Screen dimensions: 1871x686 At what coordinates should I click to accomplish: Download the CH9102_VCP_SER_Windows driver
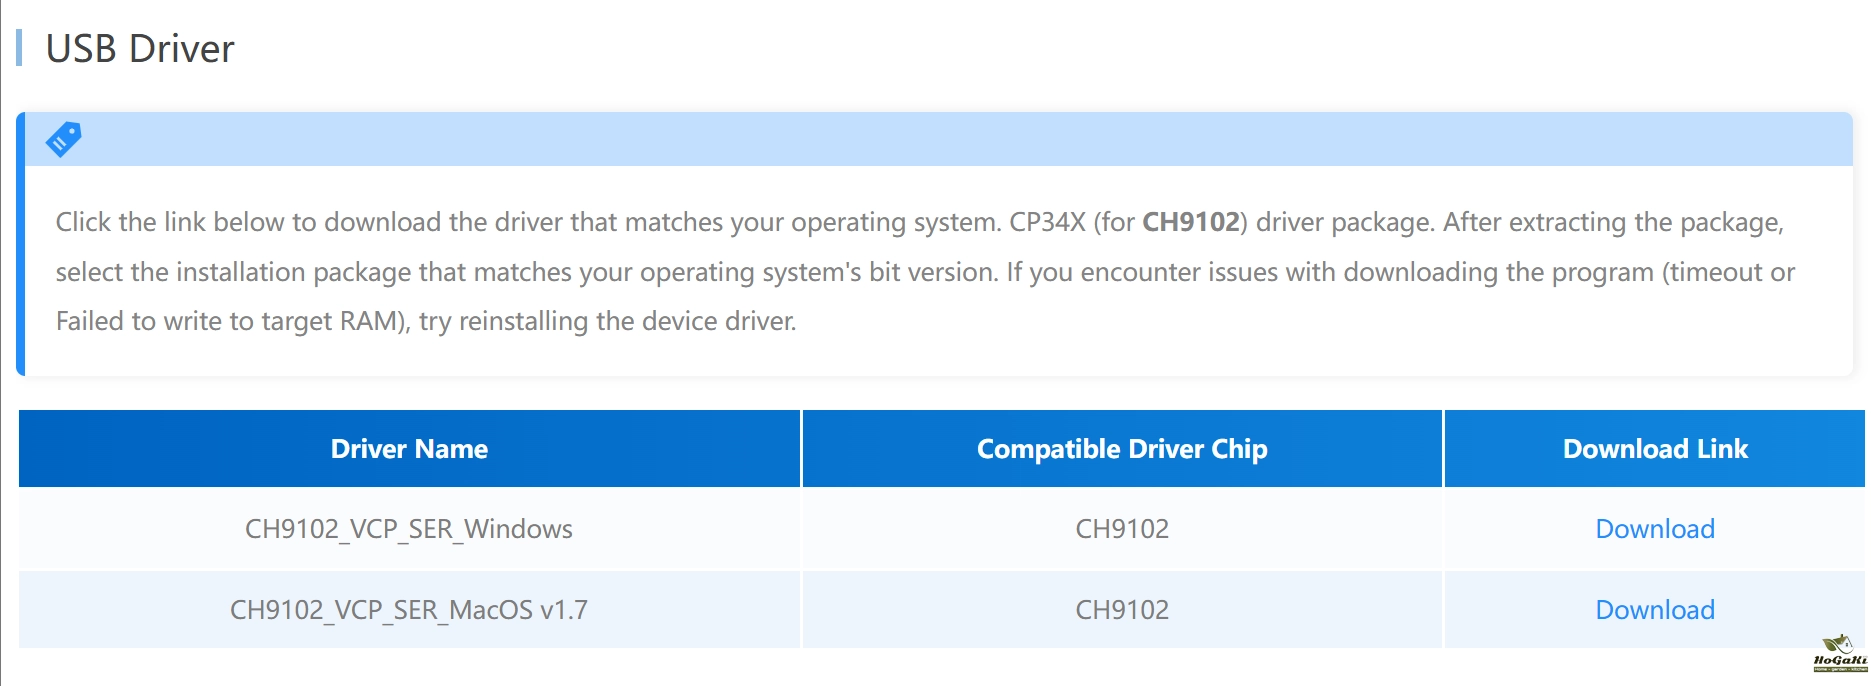tap(1654, 529)
